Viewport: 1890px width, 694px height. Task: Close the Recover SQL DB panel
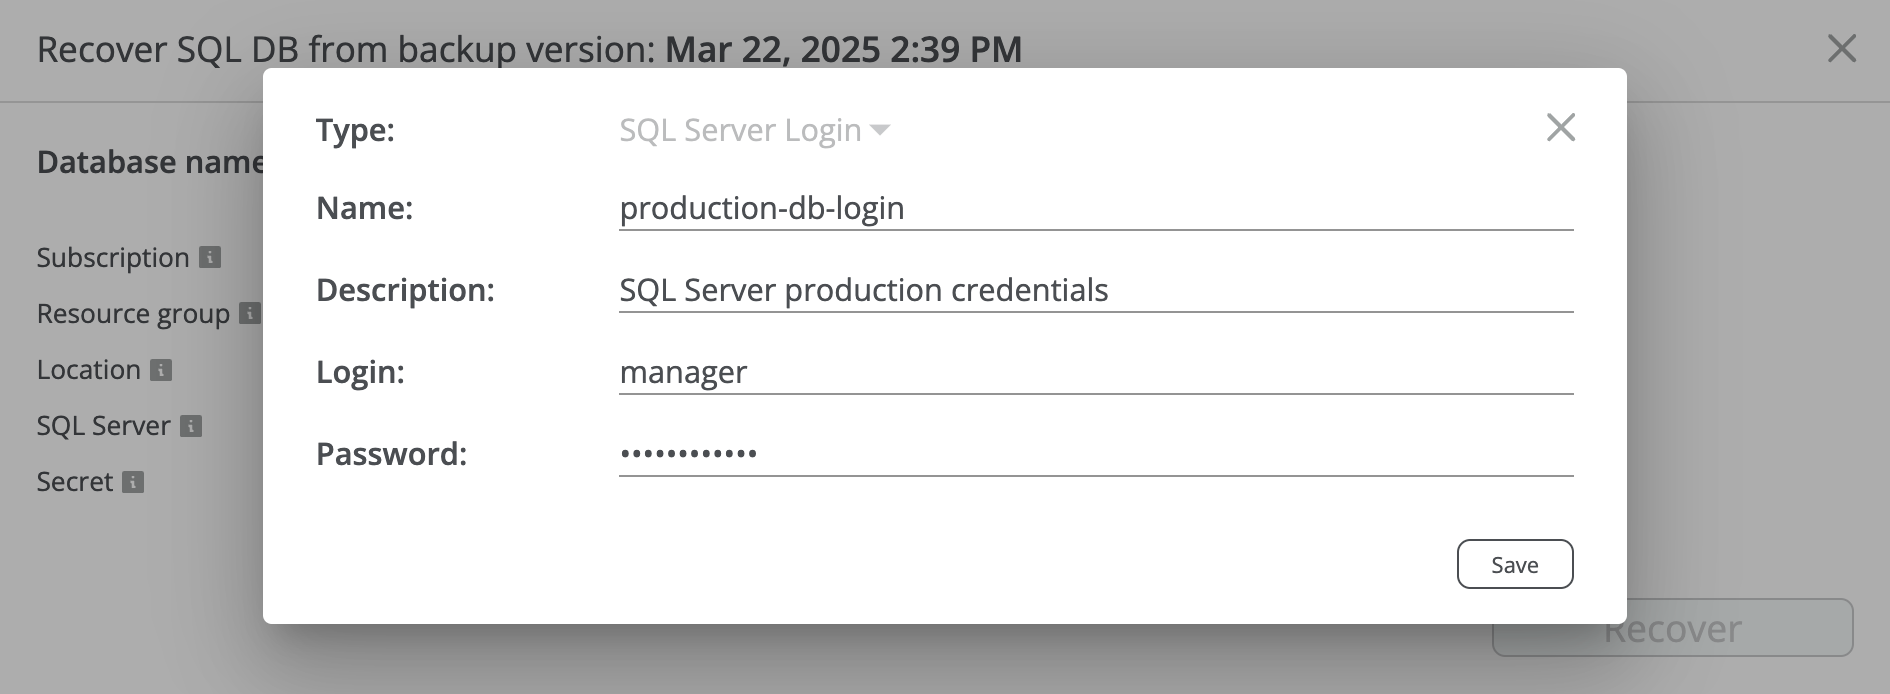[1841, 49]
